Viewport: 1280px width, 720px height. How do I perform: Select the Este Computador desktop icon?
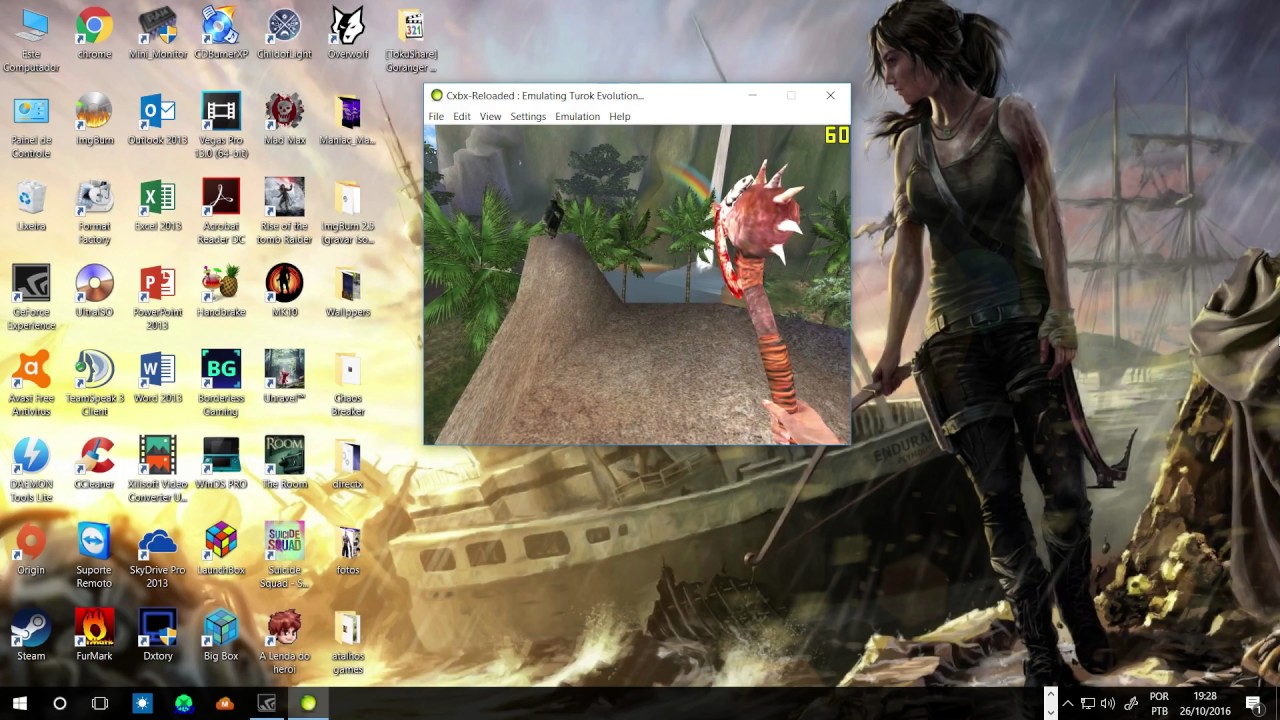pyautogui.click(x=31, y=40)
